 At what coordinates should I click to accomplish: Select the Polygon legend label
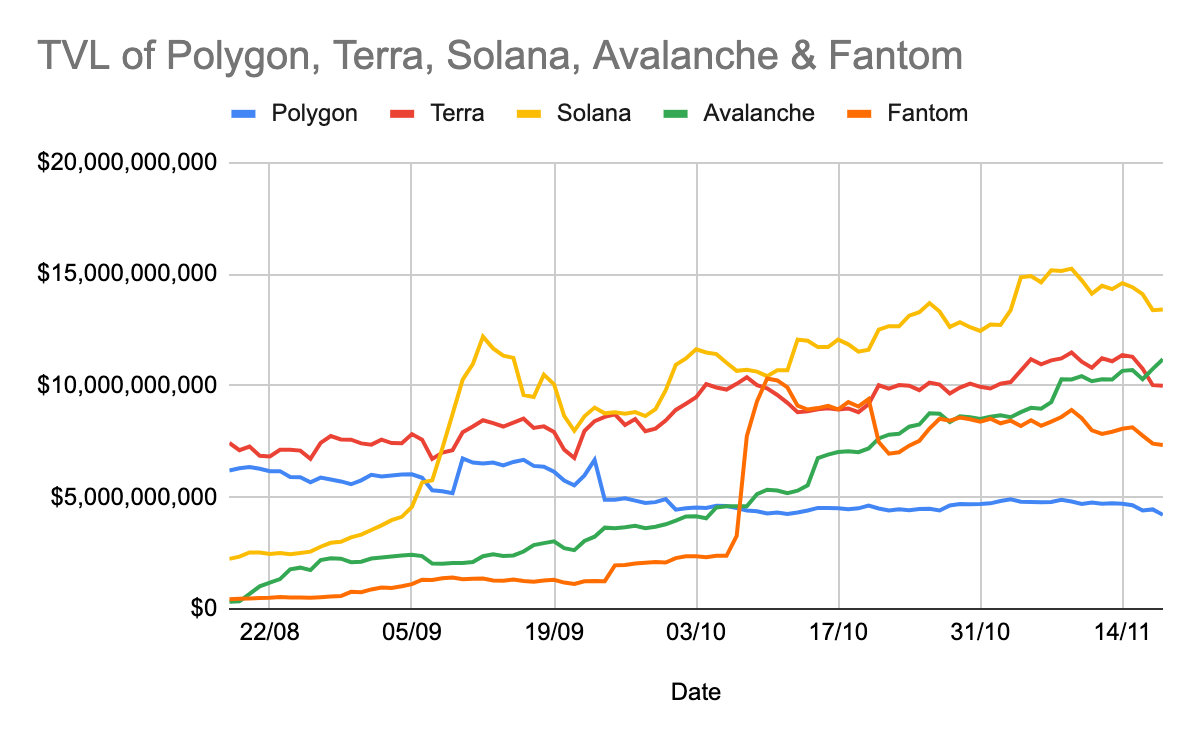click(314, 113)
